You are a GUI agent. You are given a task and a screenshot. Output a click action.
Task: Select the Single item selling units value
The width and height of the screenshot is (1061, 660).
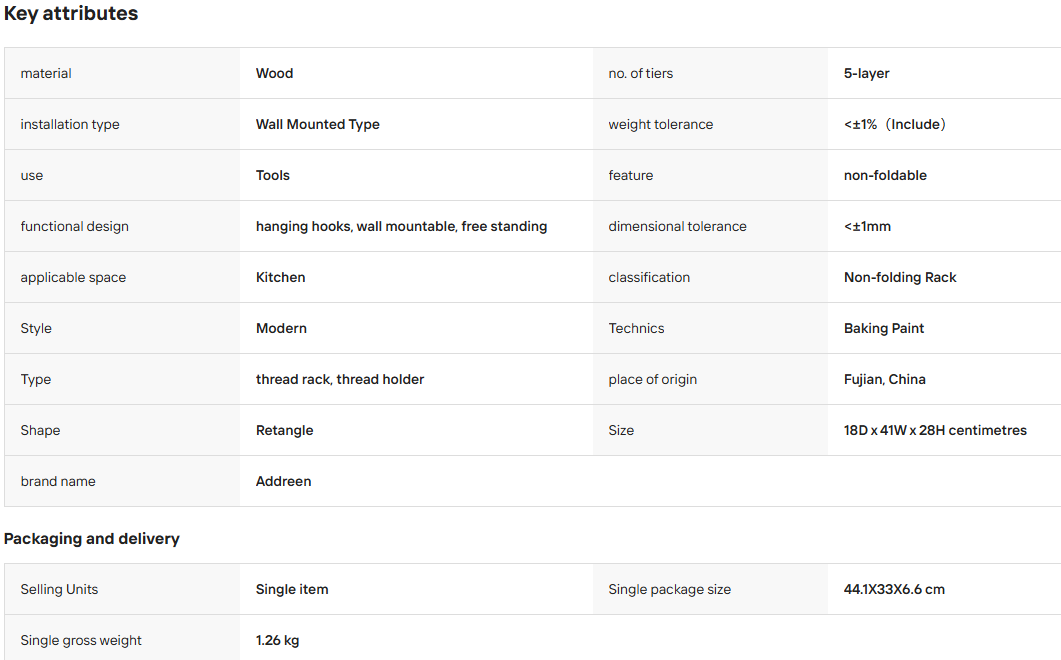click(292, 590)
